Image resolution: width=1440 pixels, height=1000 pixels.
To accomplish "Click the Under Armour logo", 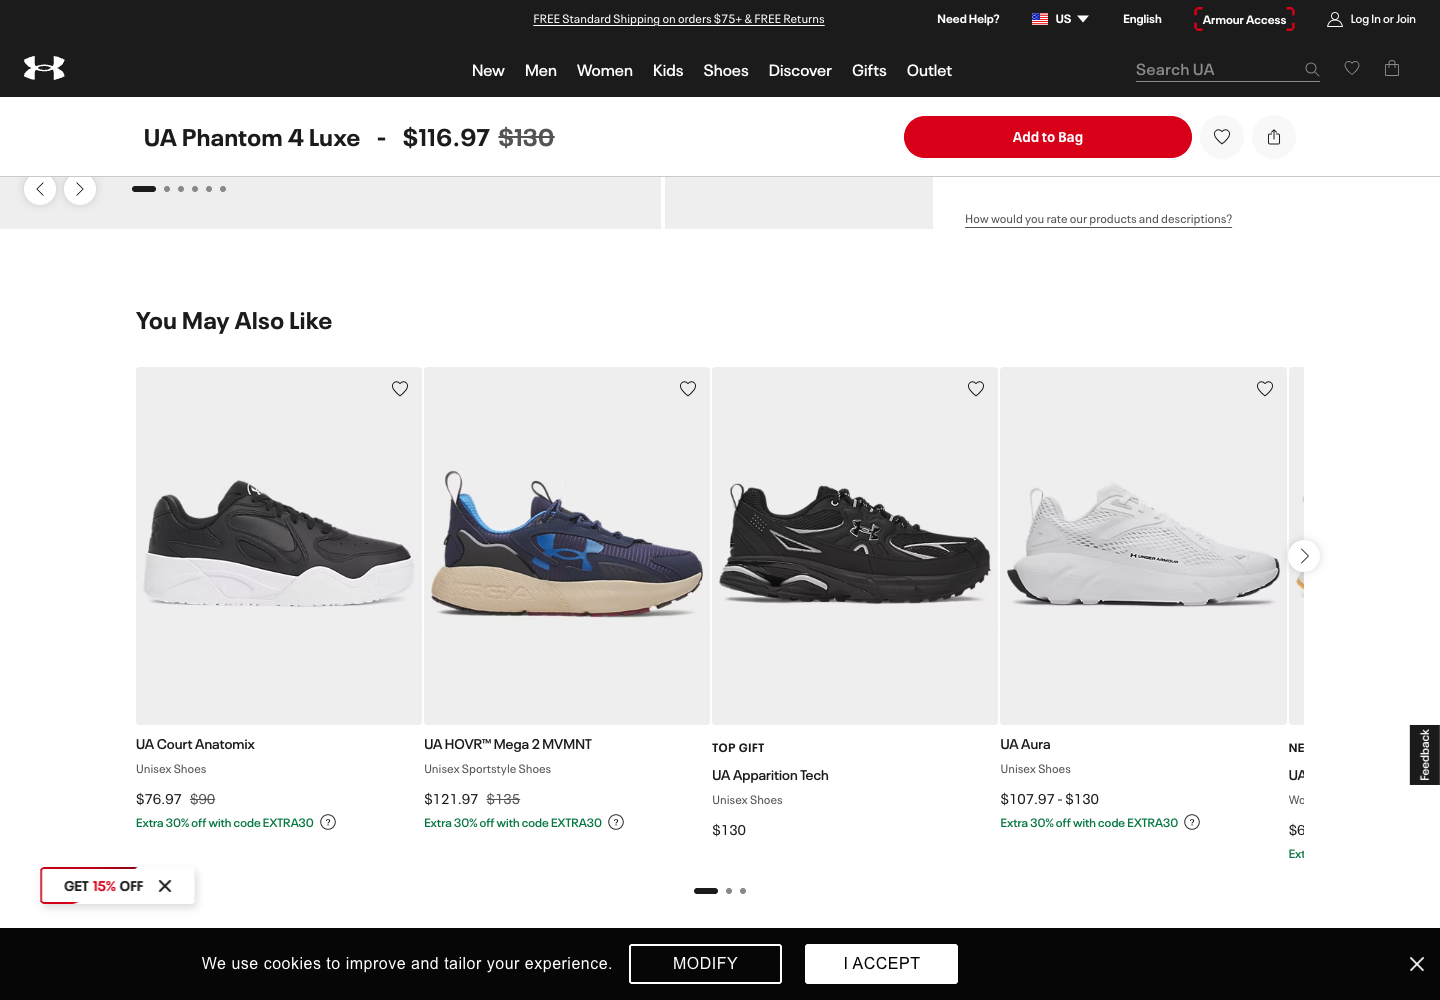I will pyautogui.click(x=44, y=68).
